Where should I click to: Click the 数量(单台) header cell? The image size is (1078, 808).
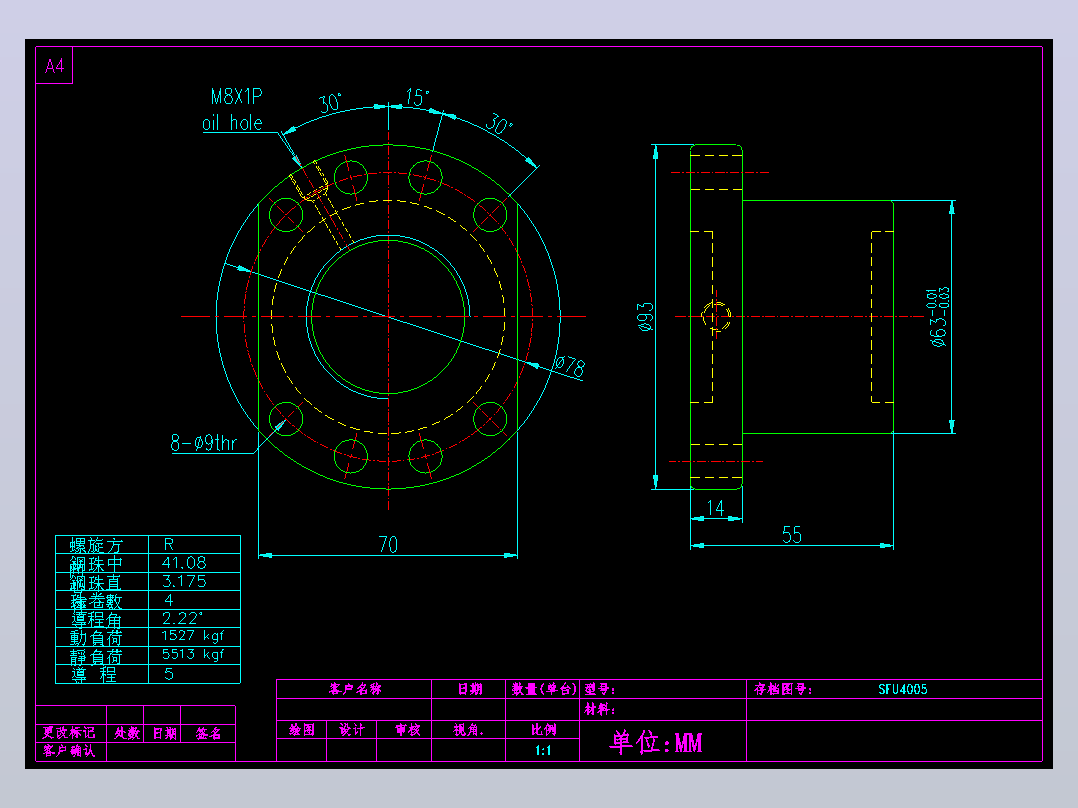[543, 689]
